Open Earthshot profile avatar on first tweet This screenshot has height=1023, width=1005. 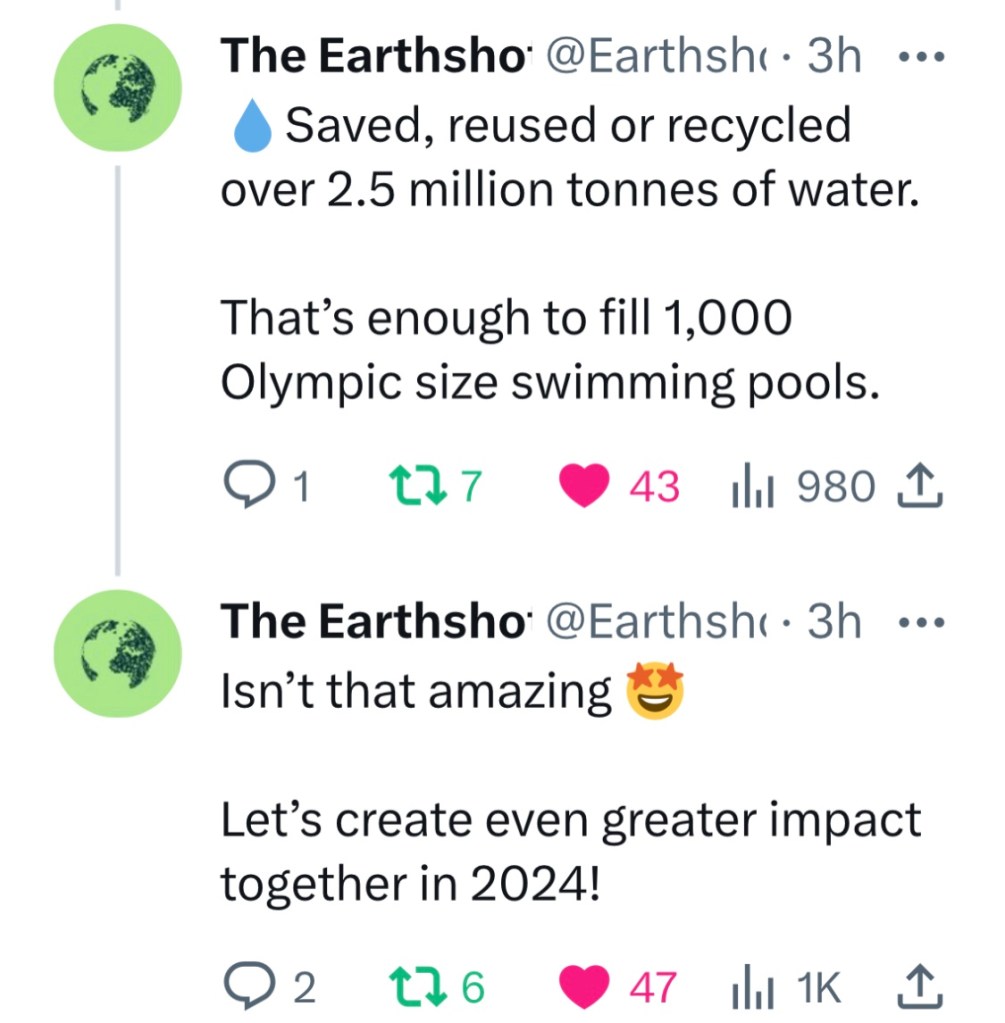(118, 87)
